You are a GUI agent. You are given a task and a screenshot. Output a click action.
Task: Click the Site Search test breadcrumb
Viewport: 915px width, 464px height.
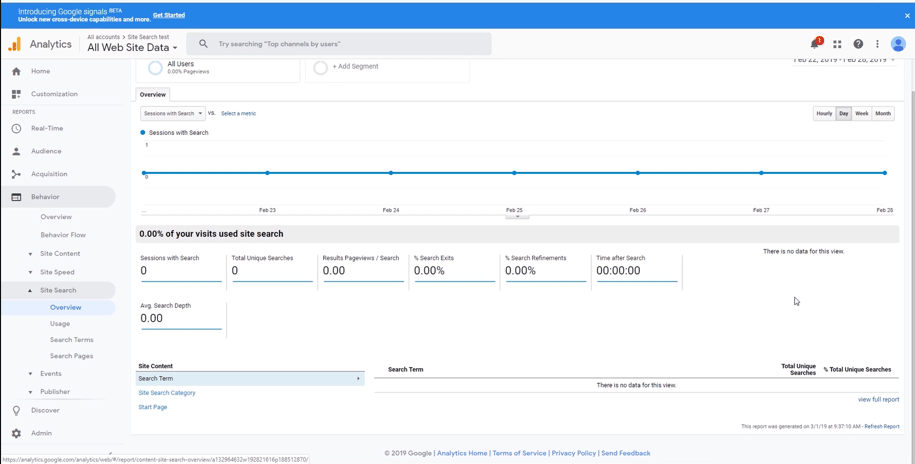[149, 37]
